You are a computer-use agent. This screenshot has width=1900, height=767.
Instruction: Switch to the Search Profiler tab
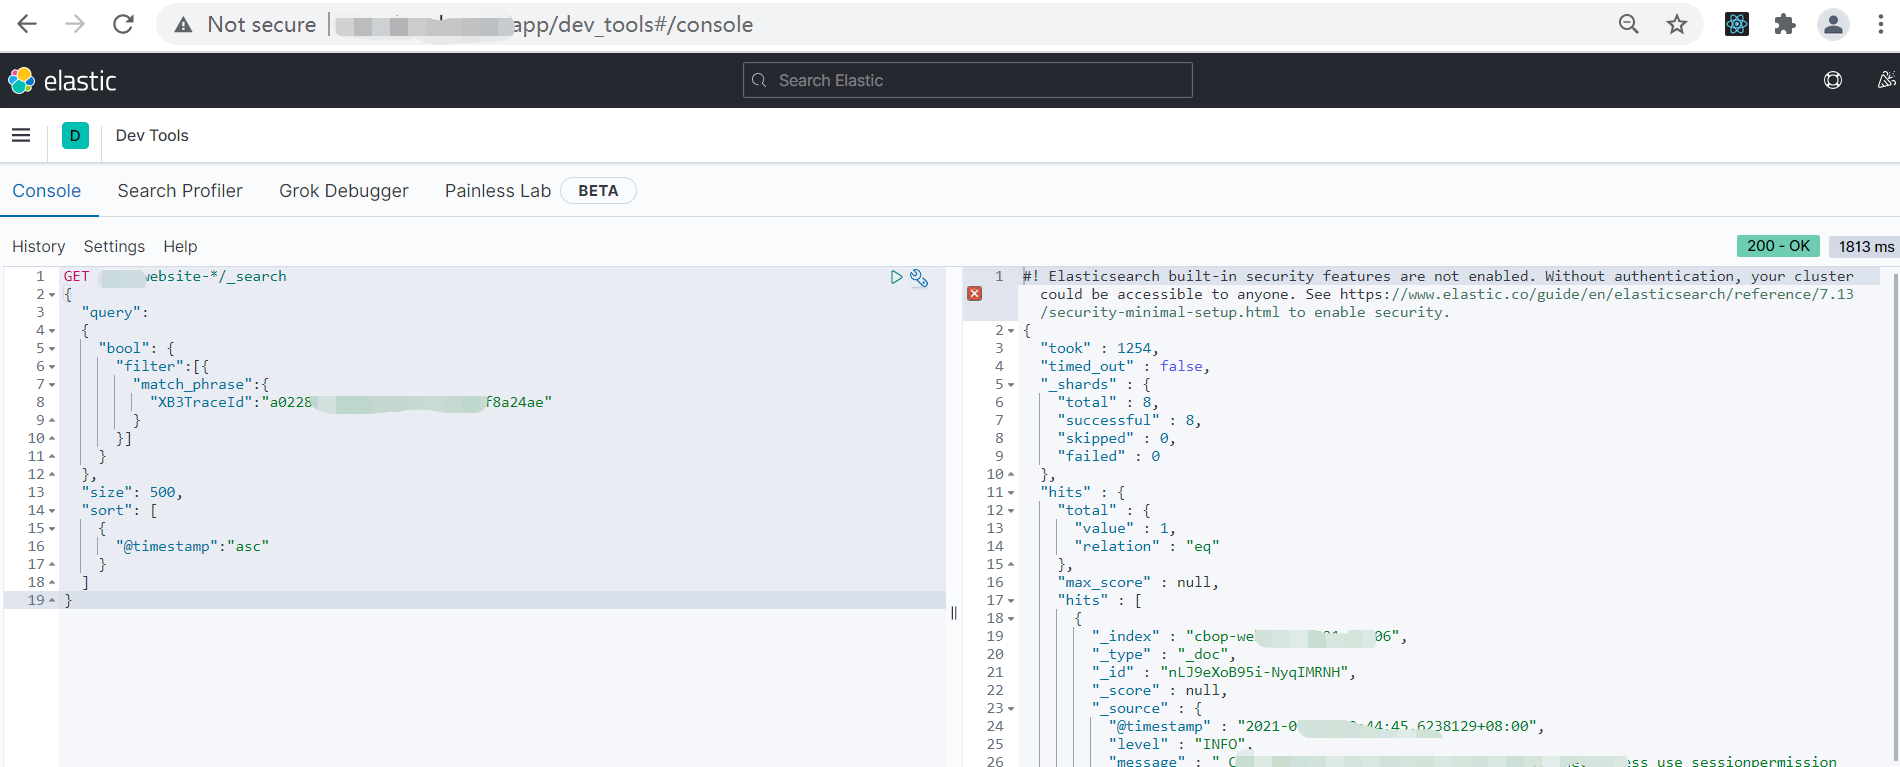point(180,191)
